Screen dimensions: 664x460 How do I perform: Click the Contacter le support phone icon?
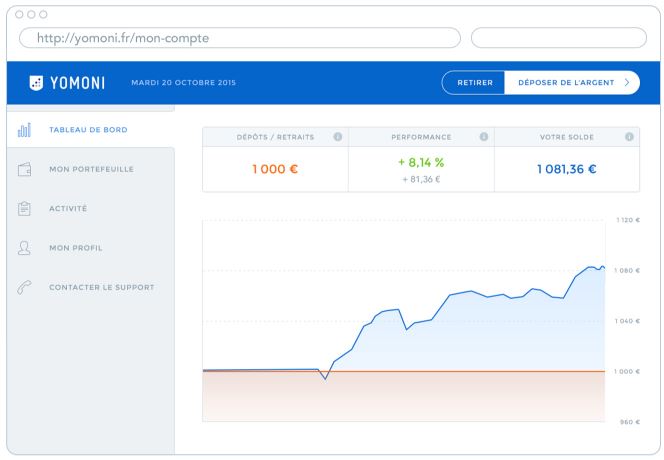[24, 287]
